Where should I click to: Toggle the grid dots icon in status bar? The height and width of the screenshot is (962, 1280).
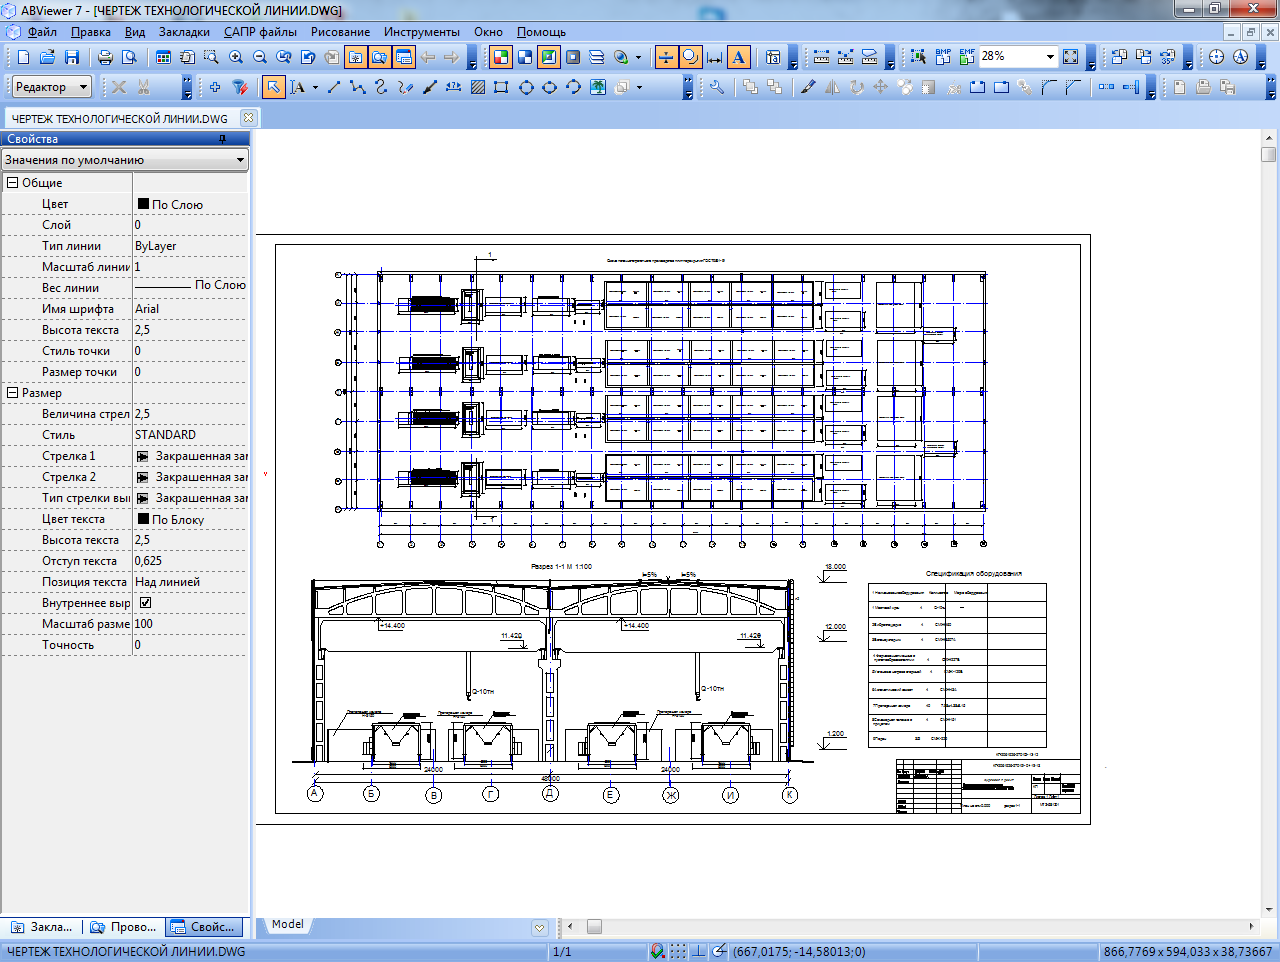click(x=678, y=952)
